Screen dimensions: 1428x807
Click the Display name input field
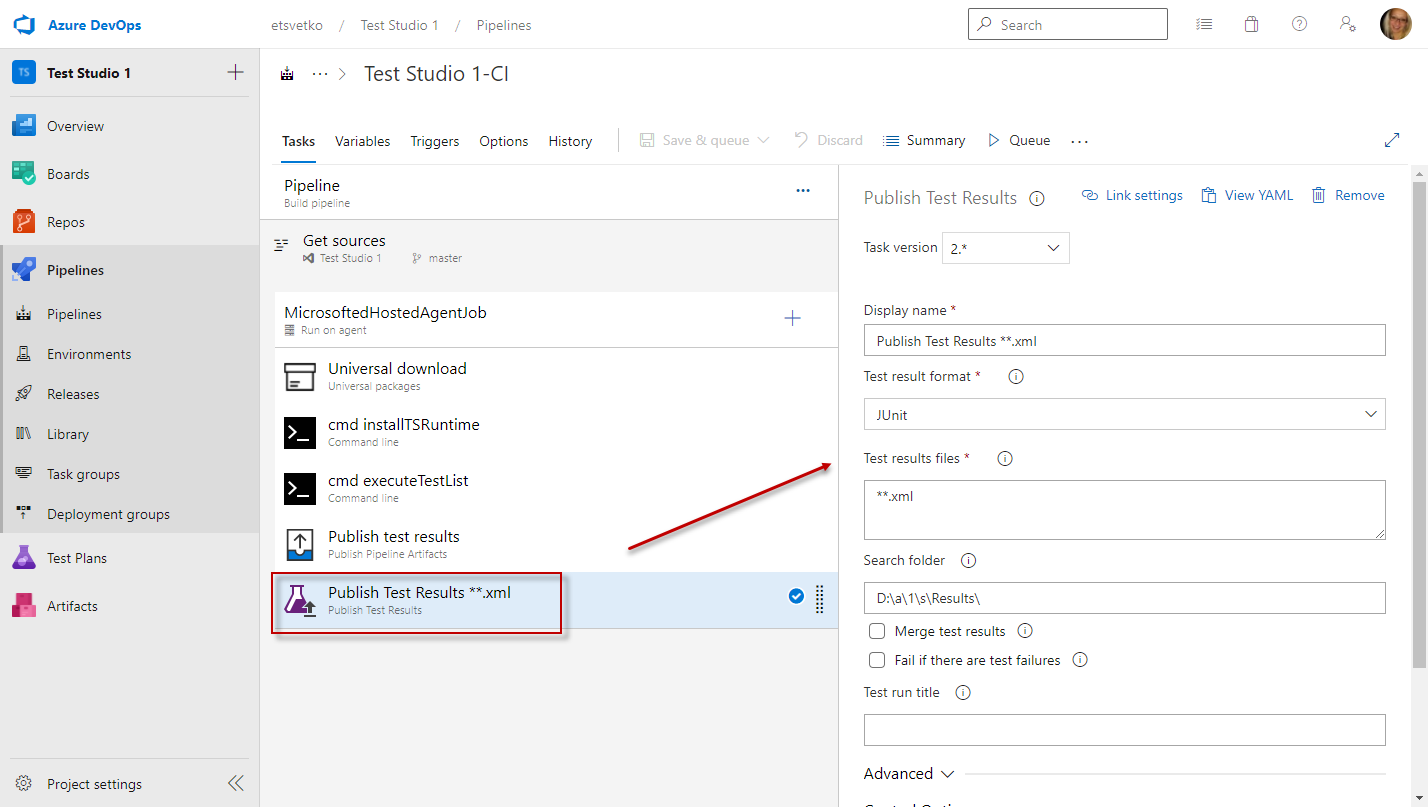tap(1125, 340)
